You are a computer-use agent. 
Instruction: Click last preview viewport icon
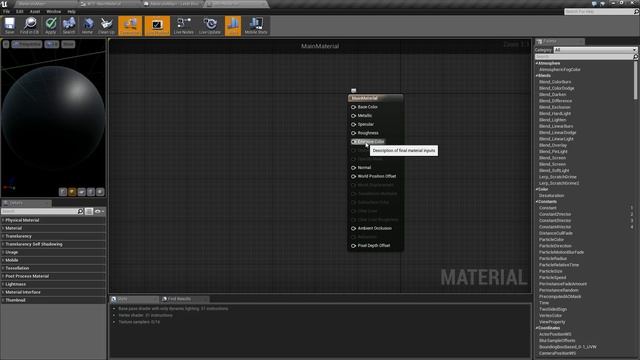click(x=100, y=192)
